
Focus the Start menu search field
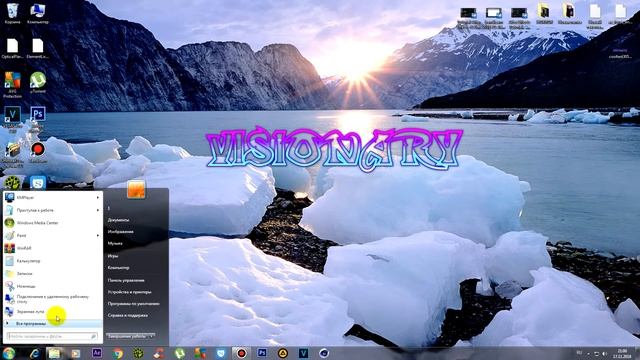(52, 336)
